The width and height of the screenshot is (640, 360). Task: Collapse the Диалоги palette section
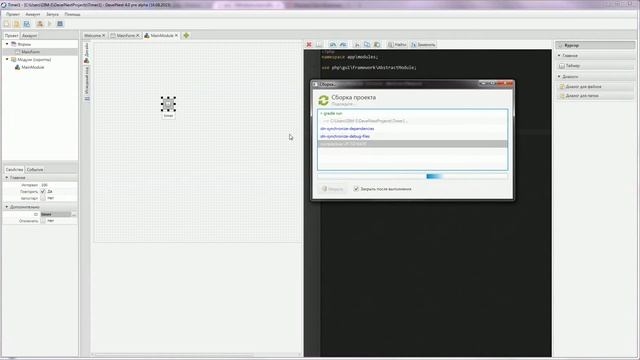(559, 76)
